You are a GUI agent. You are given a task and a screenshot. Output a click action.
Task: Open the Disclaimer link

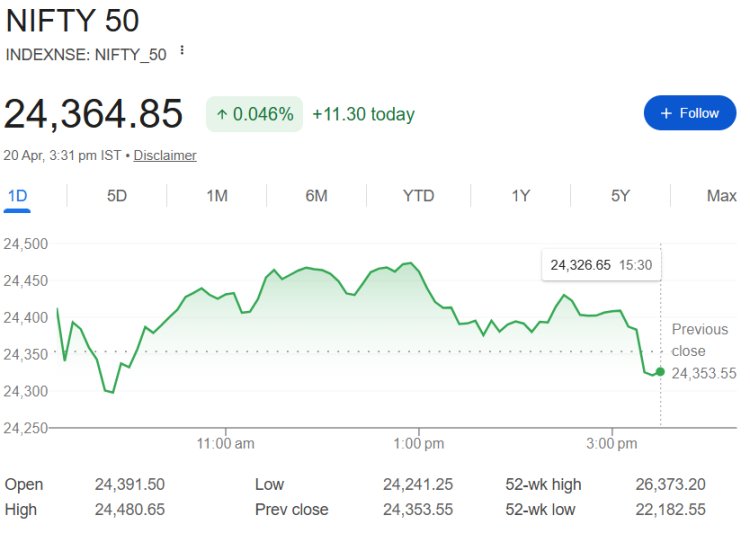click(x=165, y=155)
